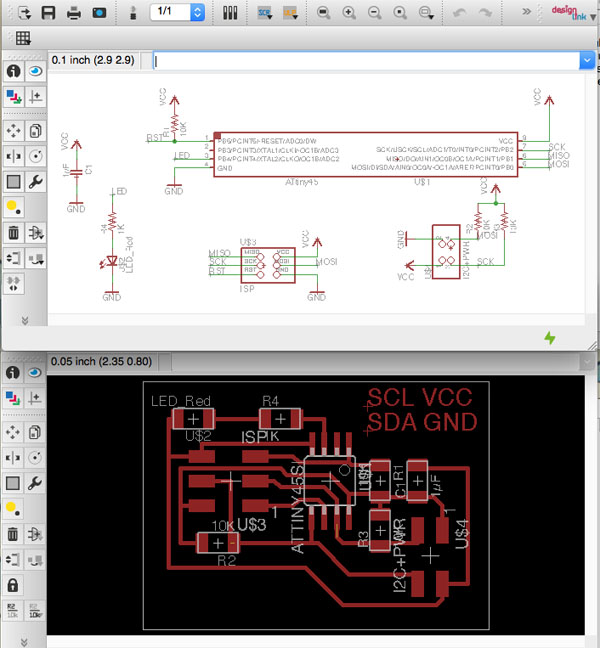Click the open/export file icon

[24, 13]
